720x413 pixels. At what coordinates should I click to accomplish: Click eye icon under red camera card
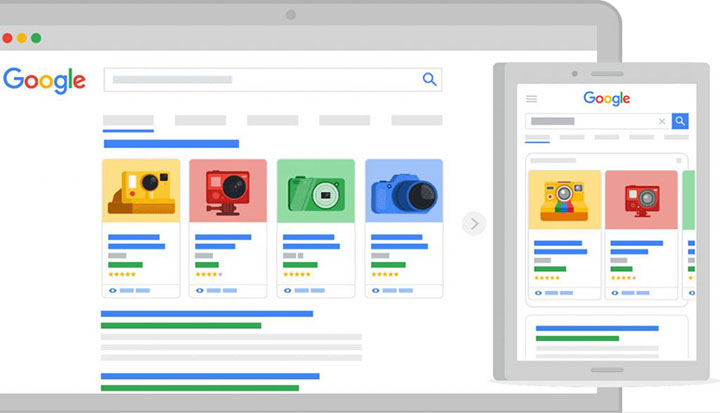coord(199,290)
